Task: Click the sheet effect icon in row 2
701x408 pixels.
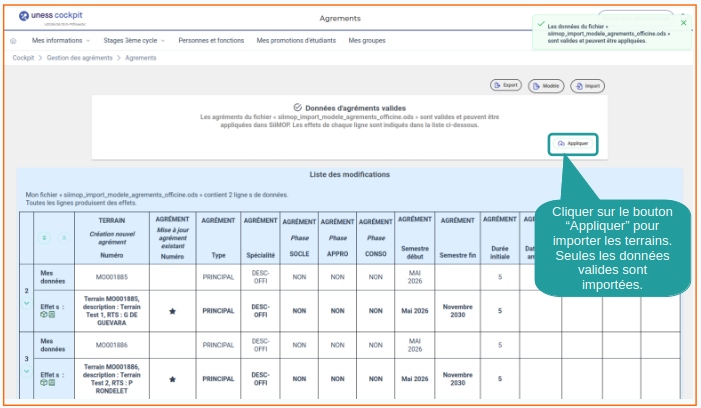Action: [x=52, y=315]
